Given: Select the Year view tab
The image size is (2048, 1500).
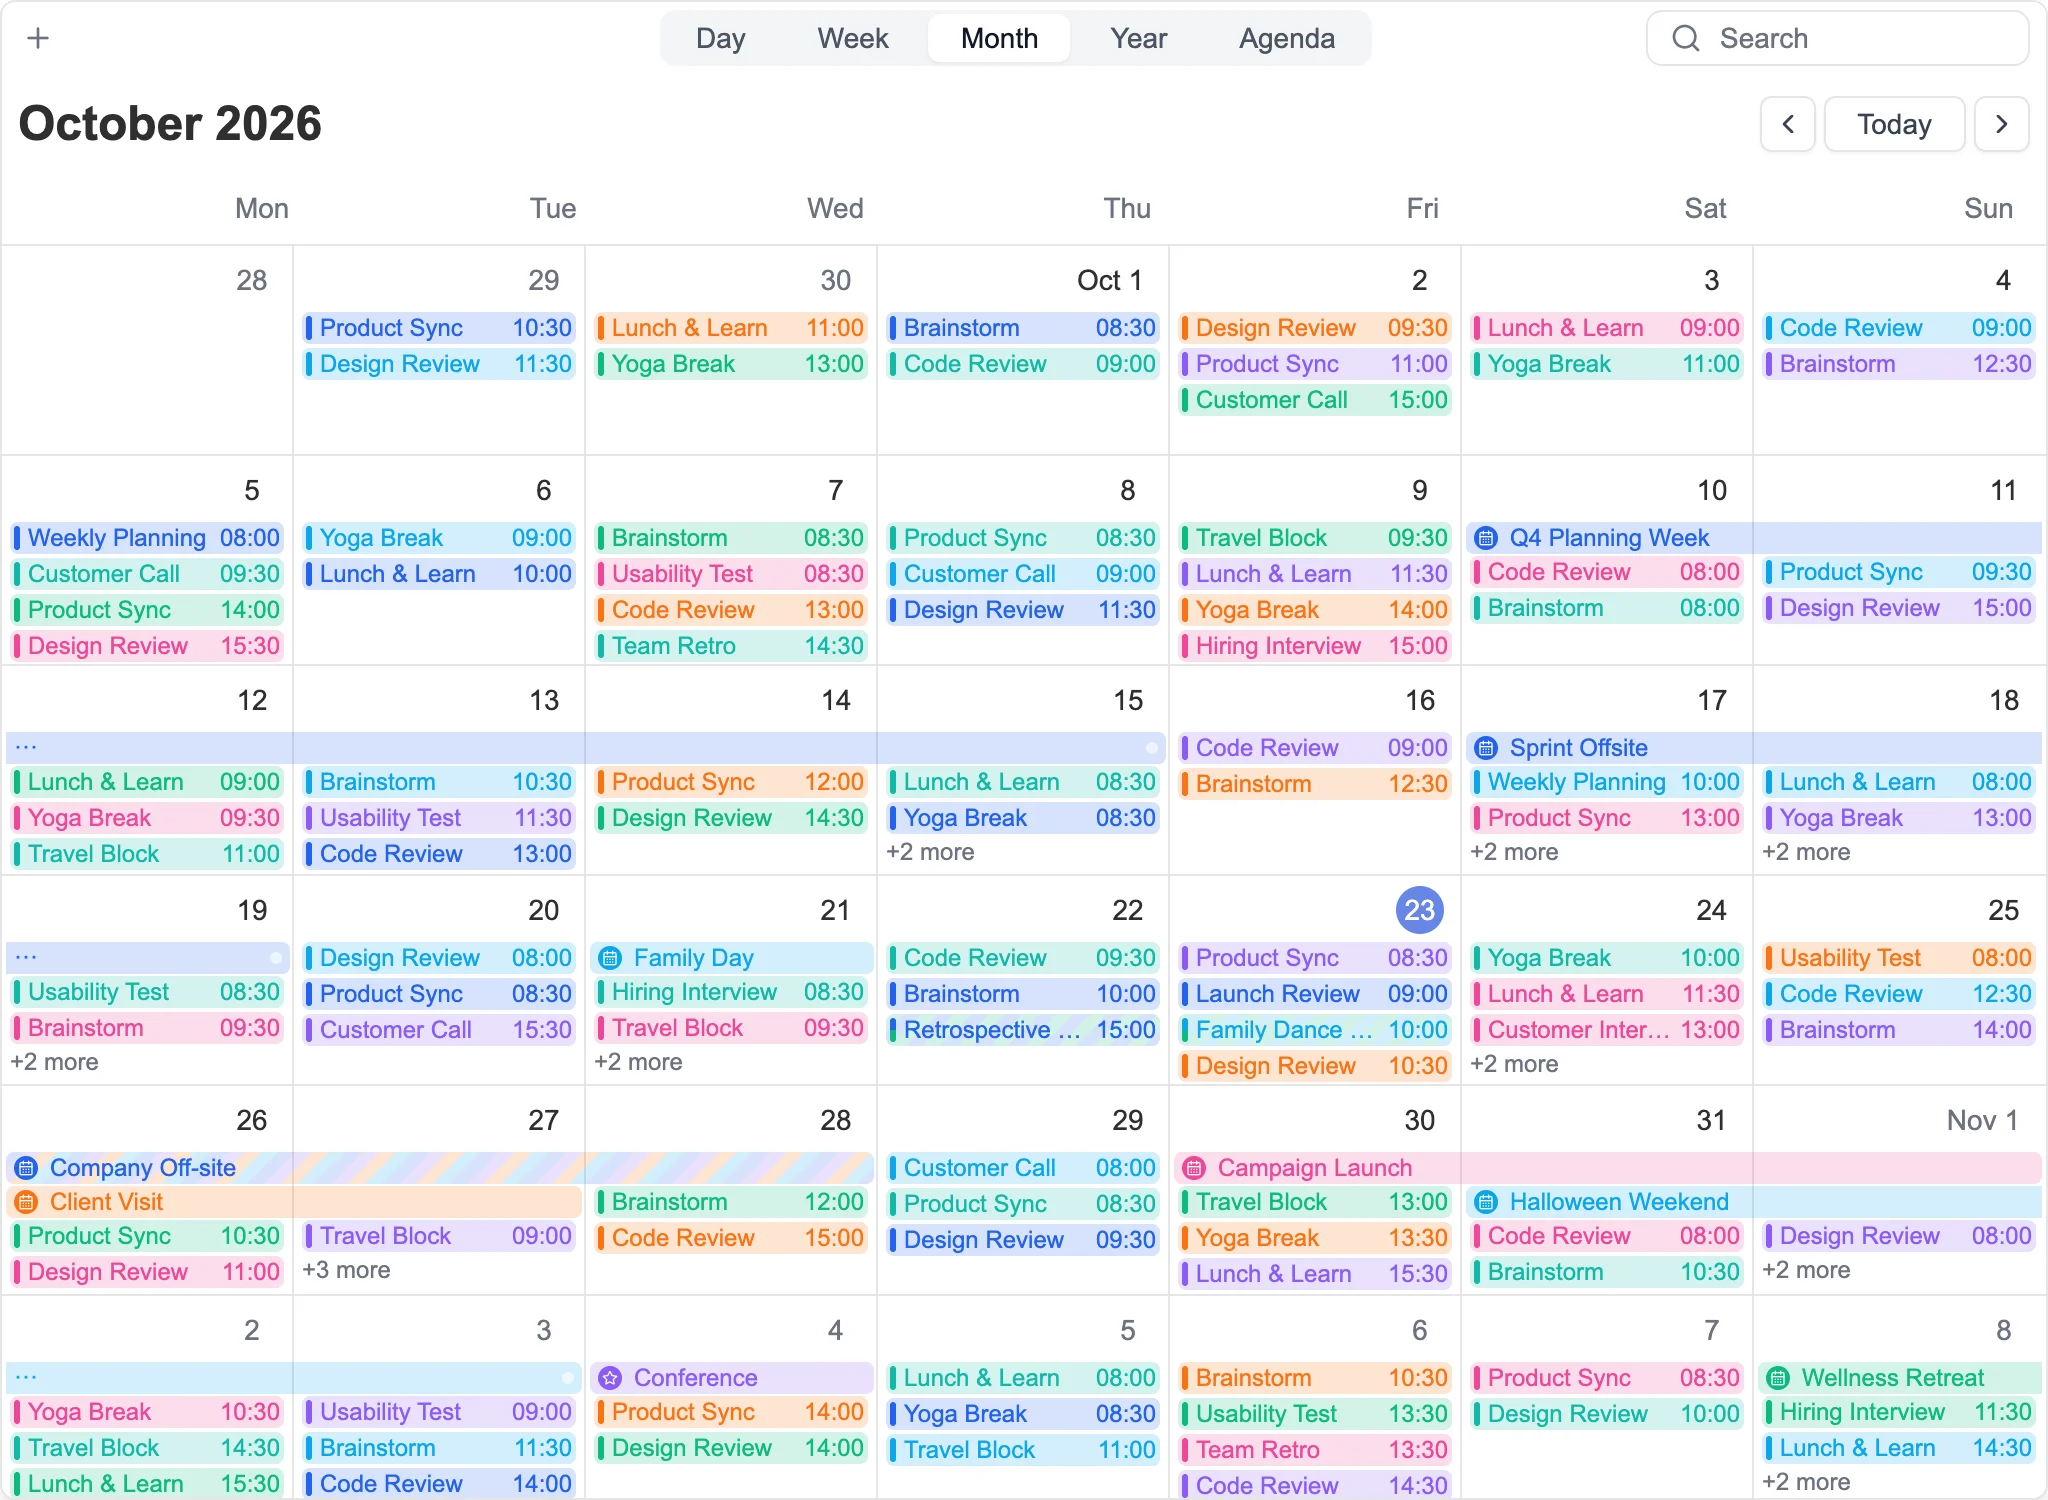Looking at the screenshot, I should tap(1139, 38).
